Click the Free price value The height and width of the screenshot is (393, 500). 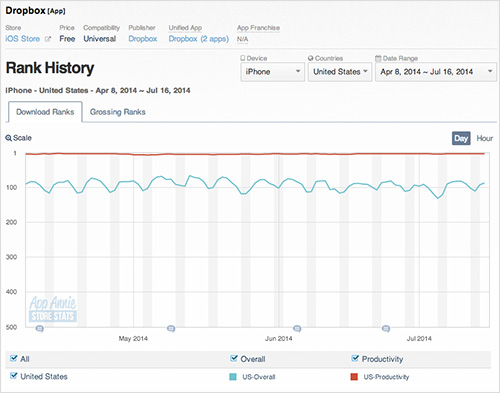coord(67,39)
